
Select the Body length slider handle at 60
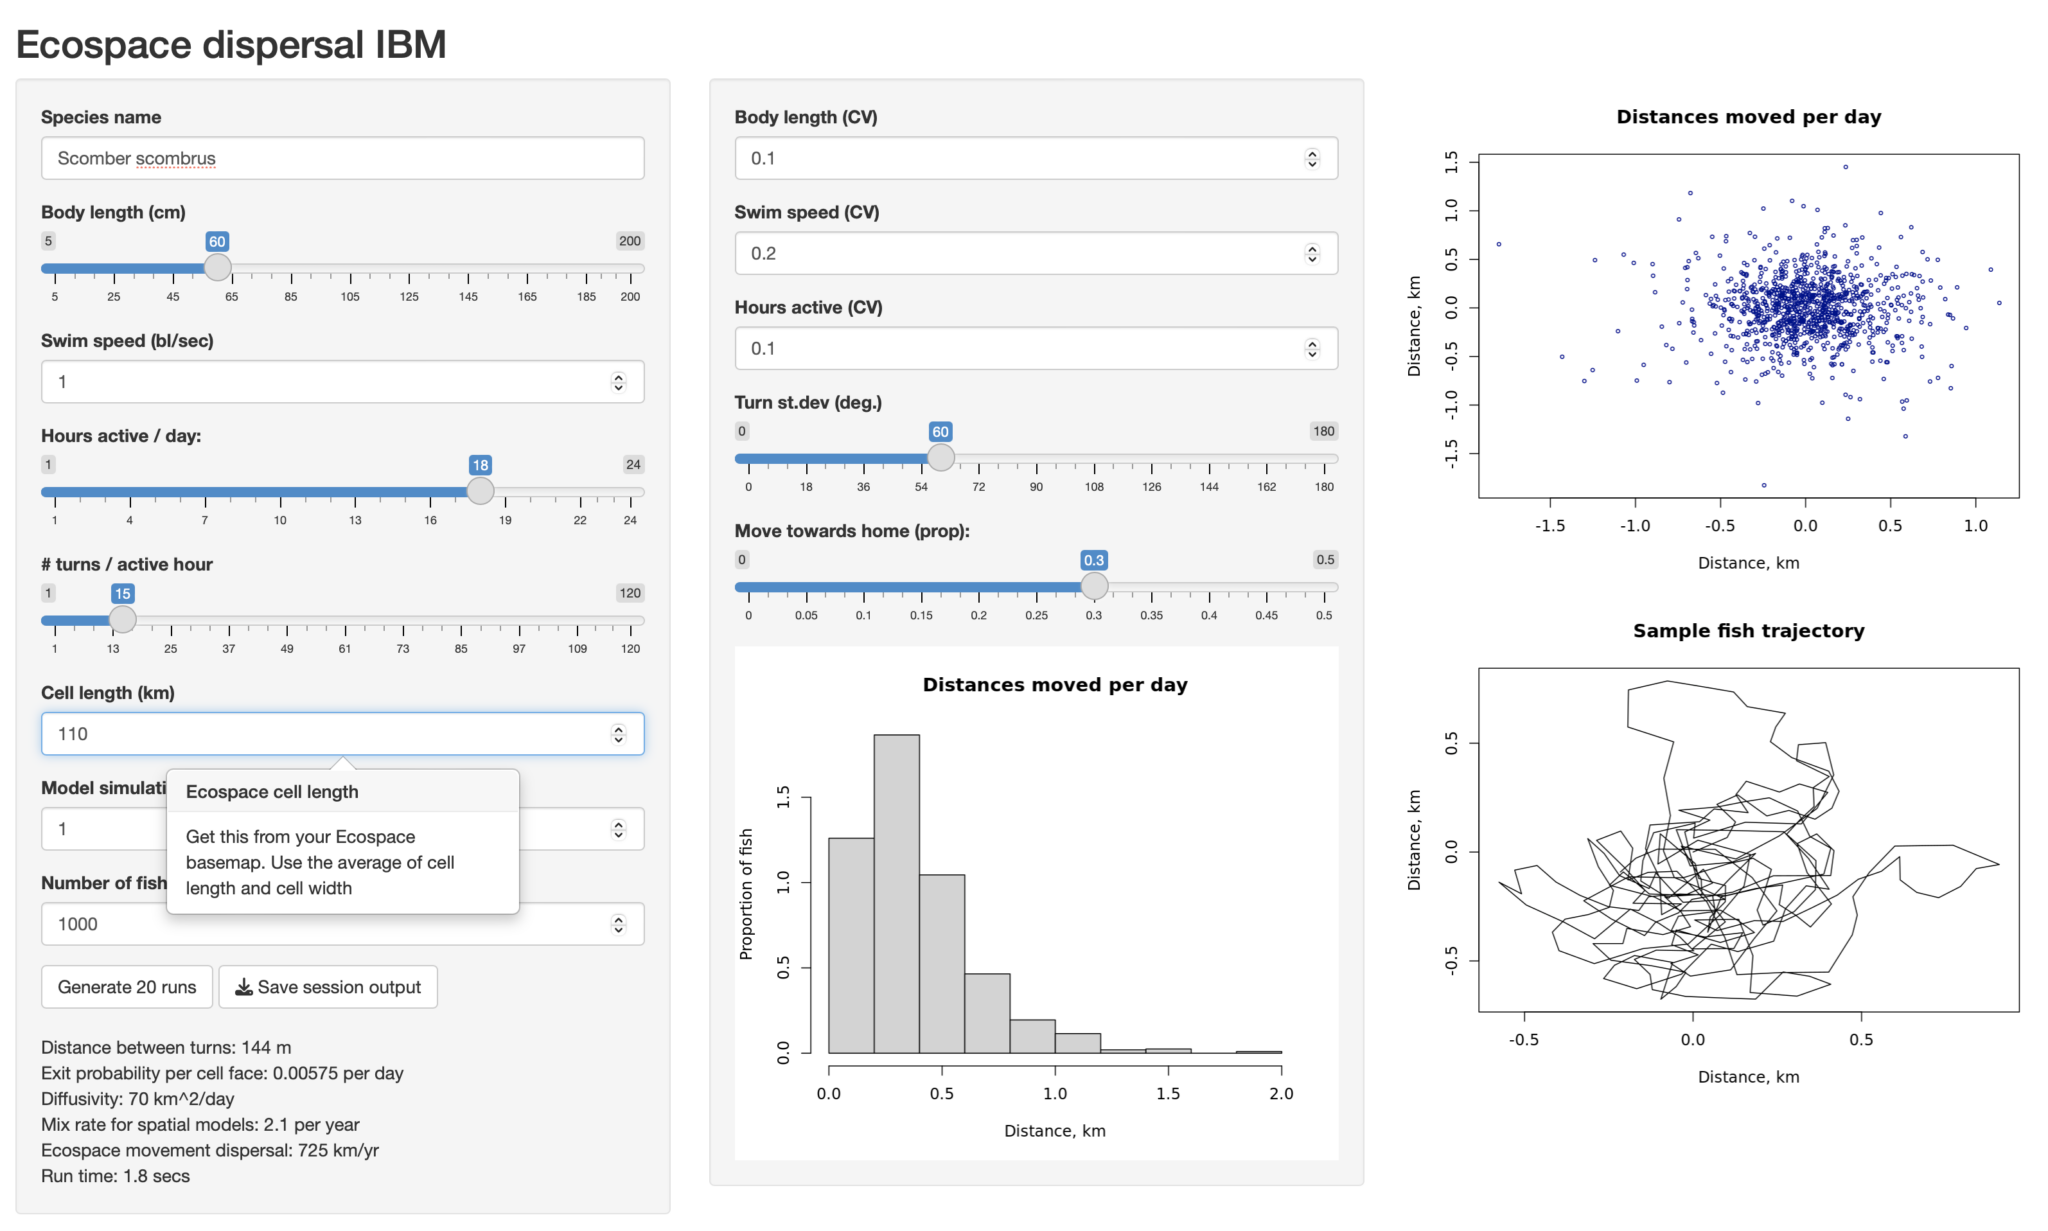(x=217, y=267)
